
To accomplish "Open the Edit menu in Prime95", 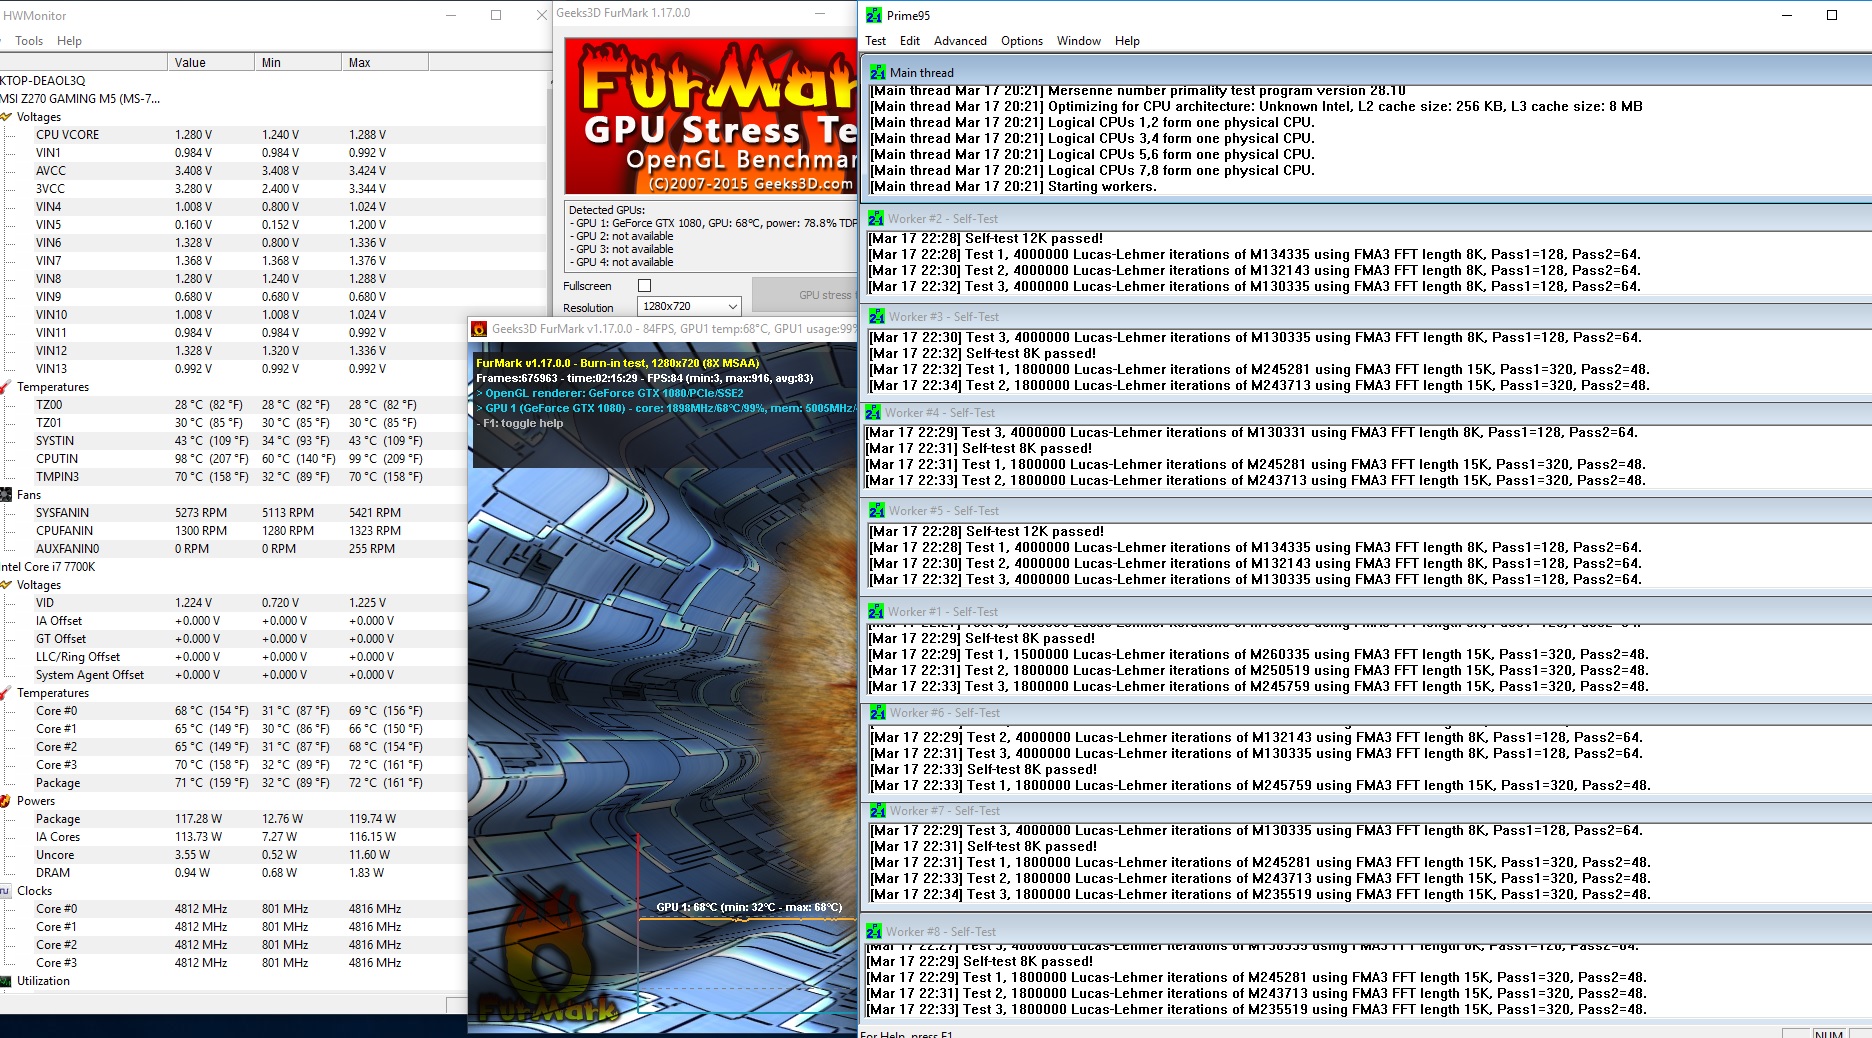I will [910, 41].
